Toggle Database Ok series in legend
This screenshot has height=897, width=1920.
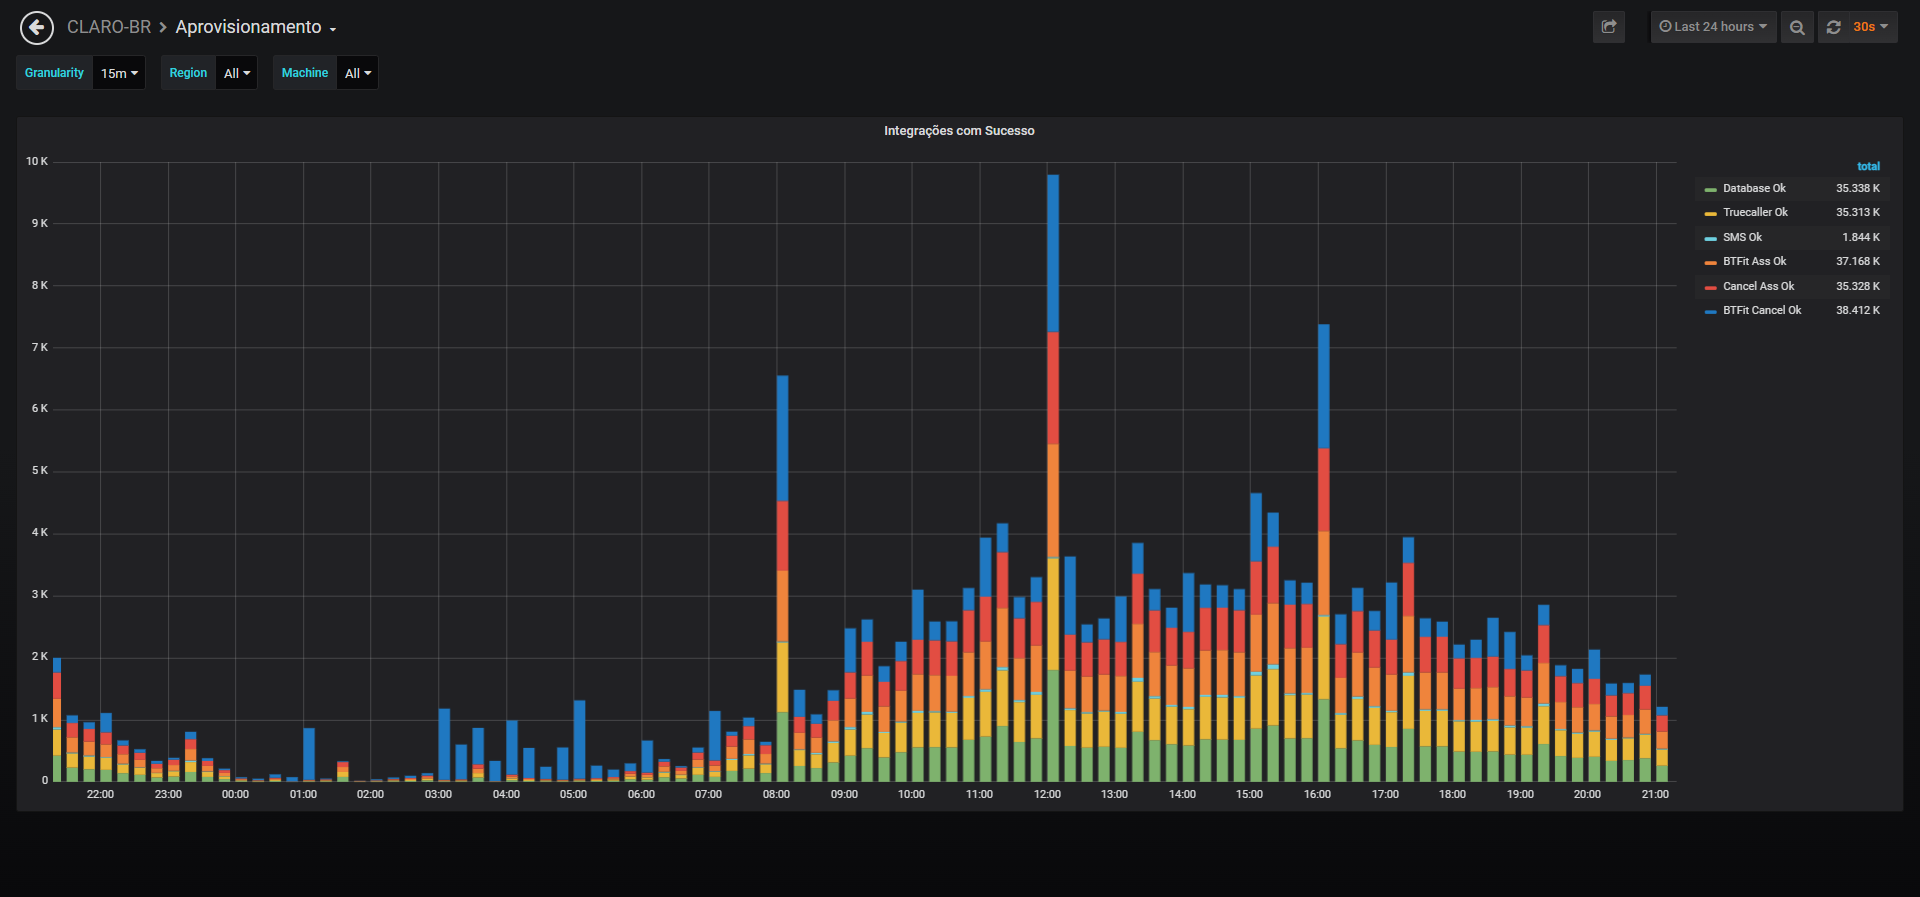coord(1754,188)
